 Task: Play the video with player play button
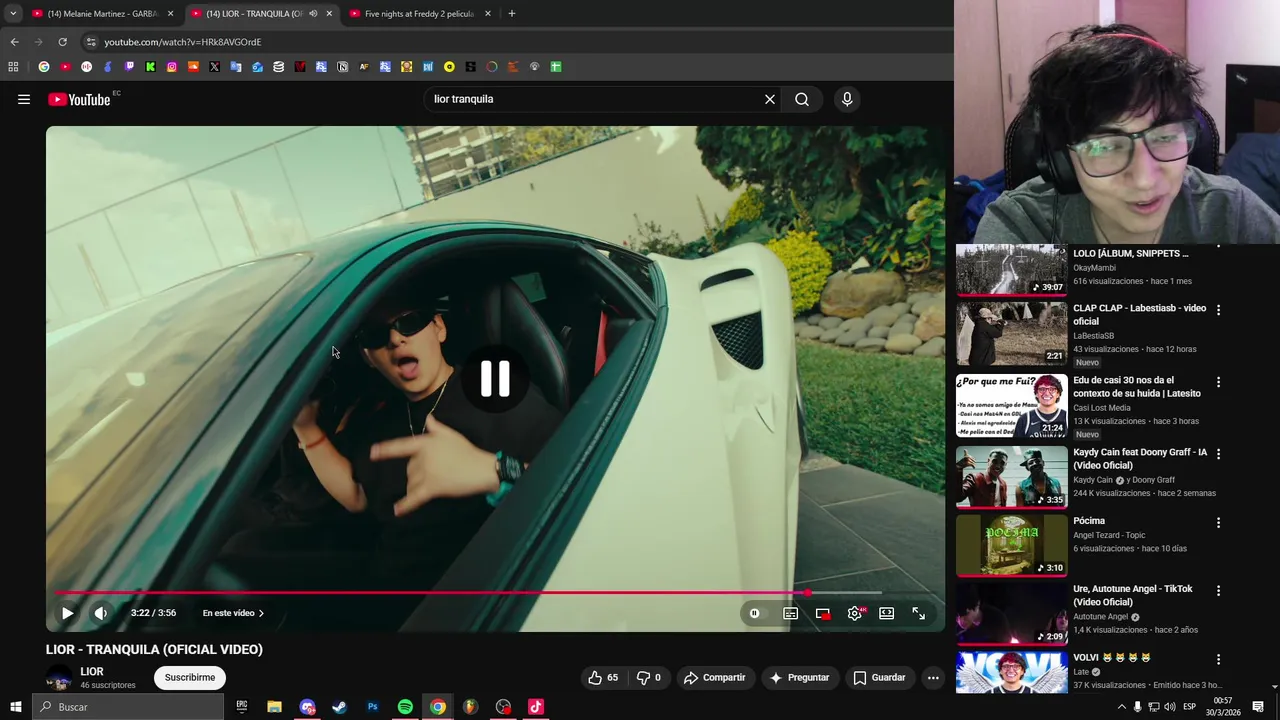[x=67, y=613]
